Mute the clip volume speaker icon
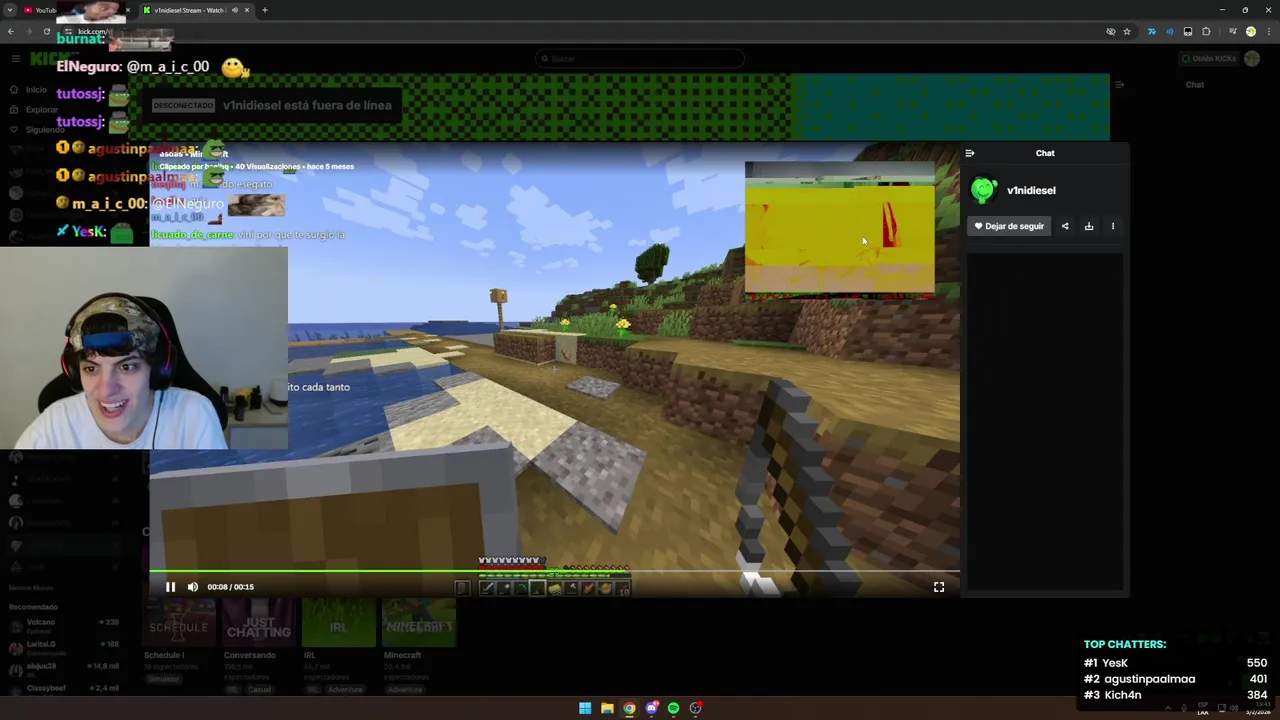 pos(193,587)
